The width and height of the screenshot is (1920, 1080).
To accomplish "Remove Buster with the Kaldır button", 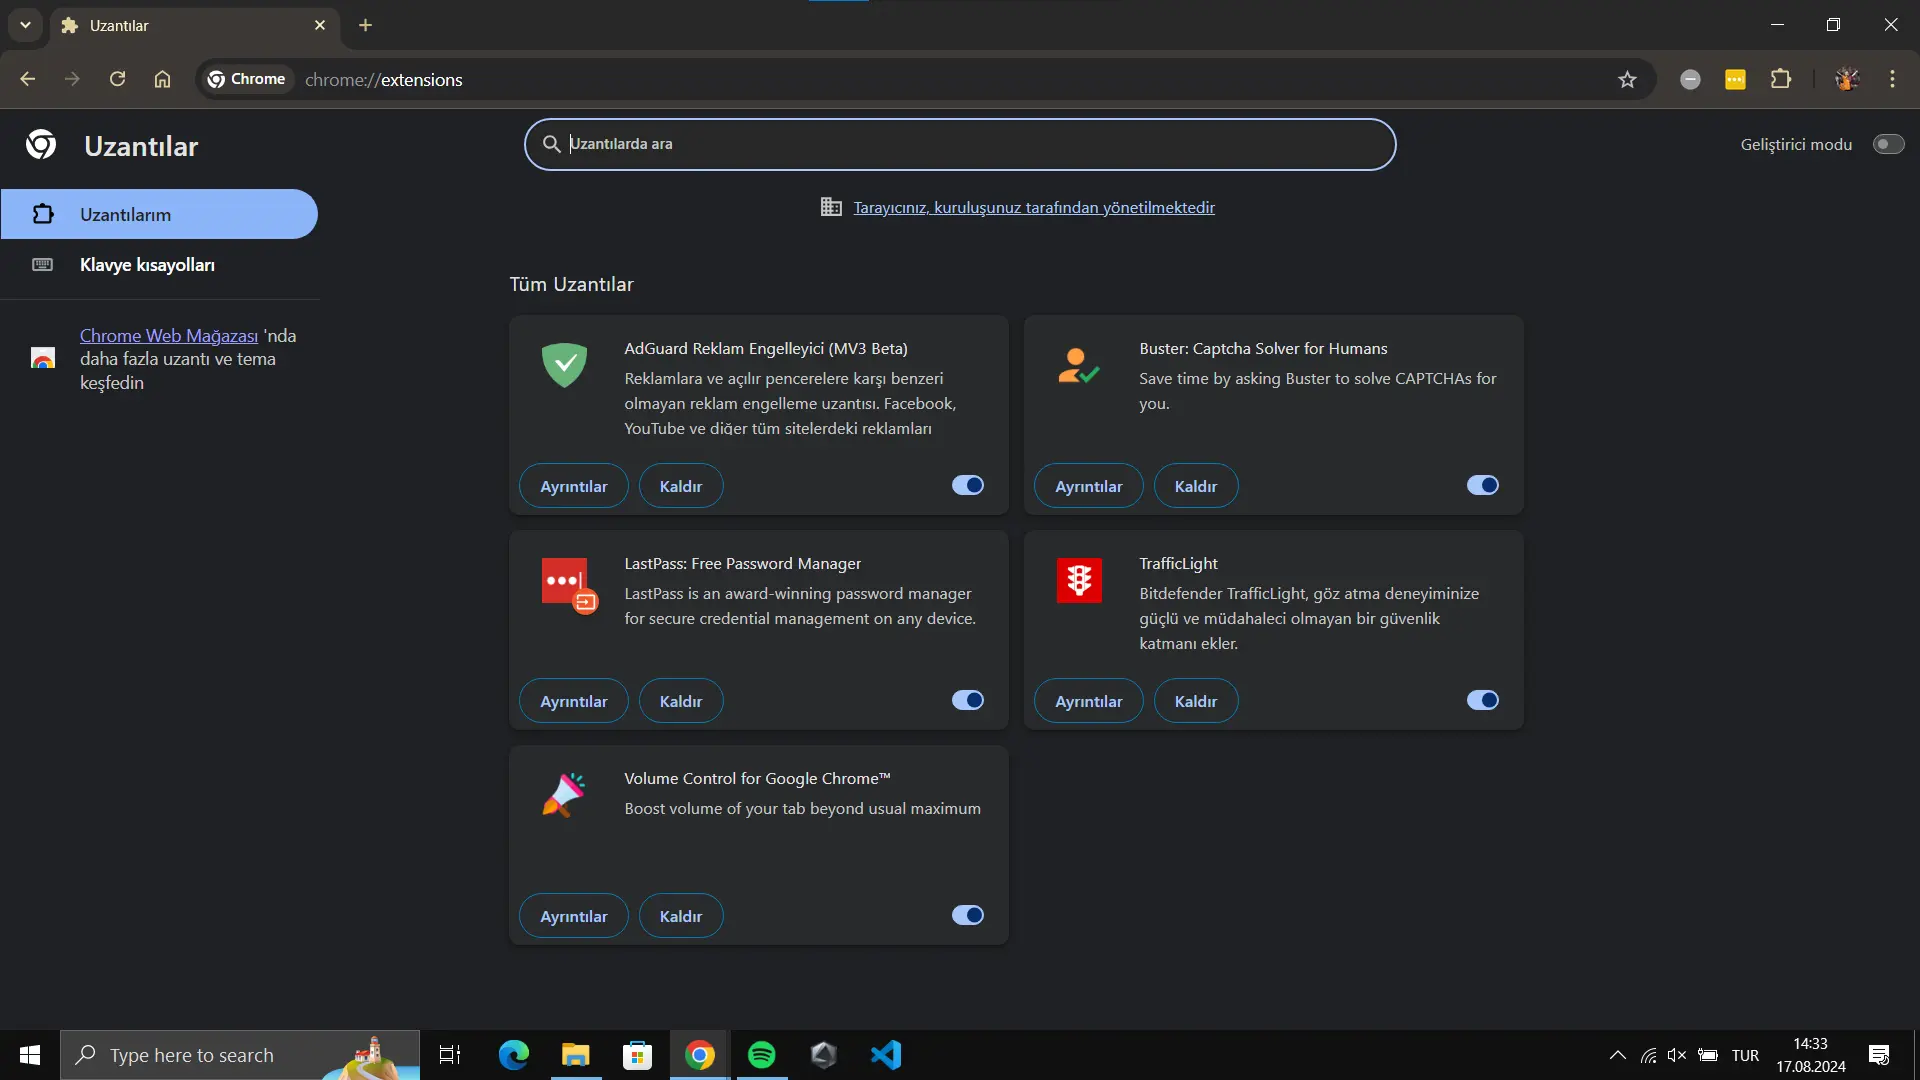I will 1196,486.
